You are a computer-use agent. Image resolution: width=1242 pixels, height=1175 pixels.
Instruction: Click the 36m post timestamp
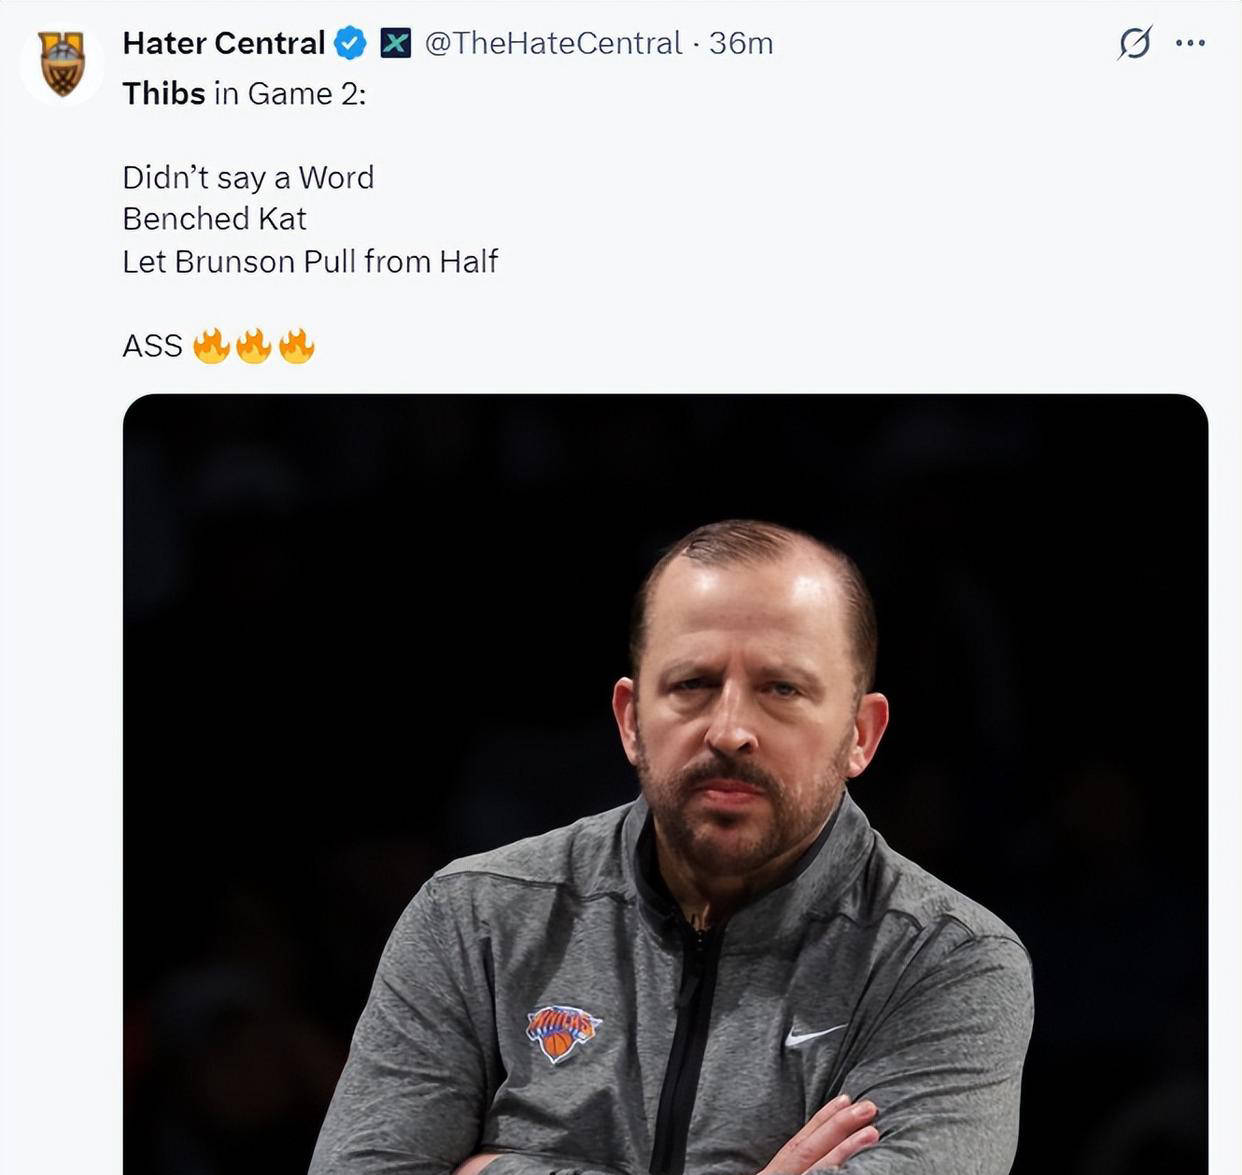point(741,43)
